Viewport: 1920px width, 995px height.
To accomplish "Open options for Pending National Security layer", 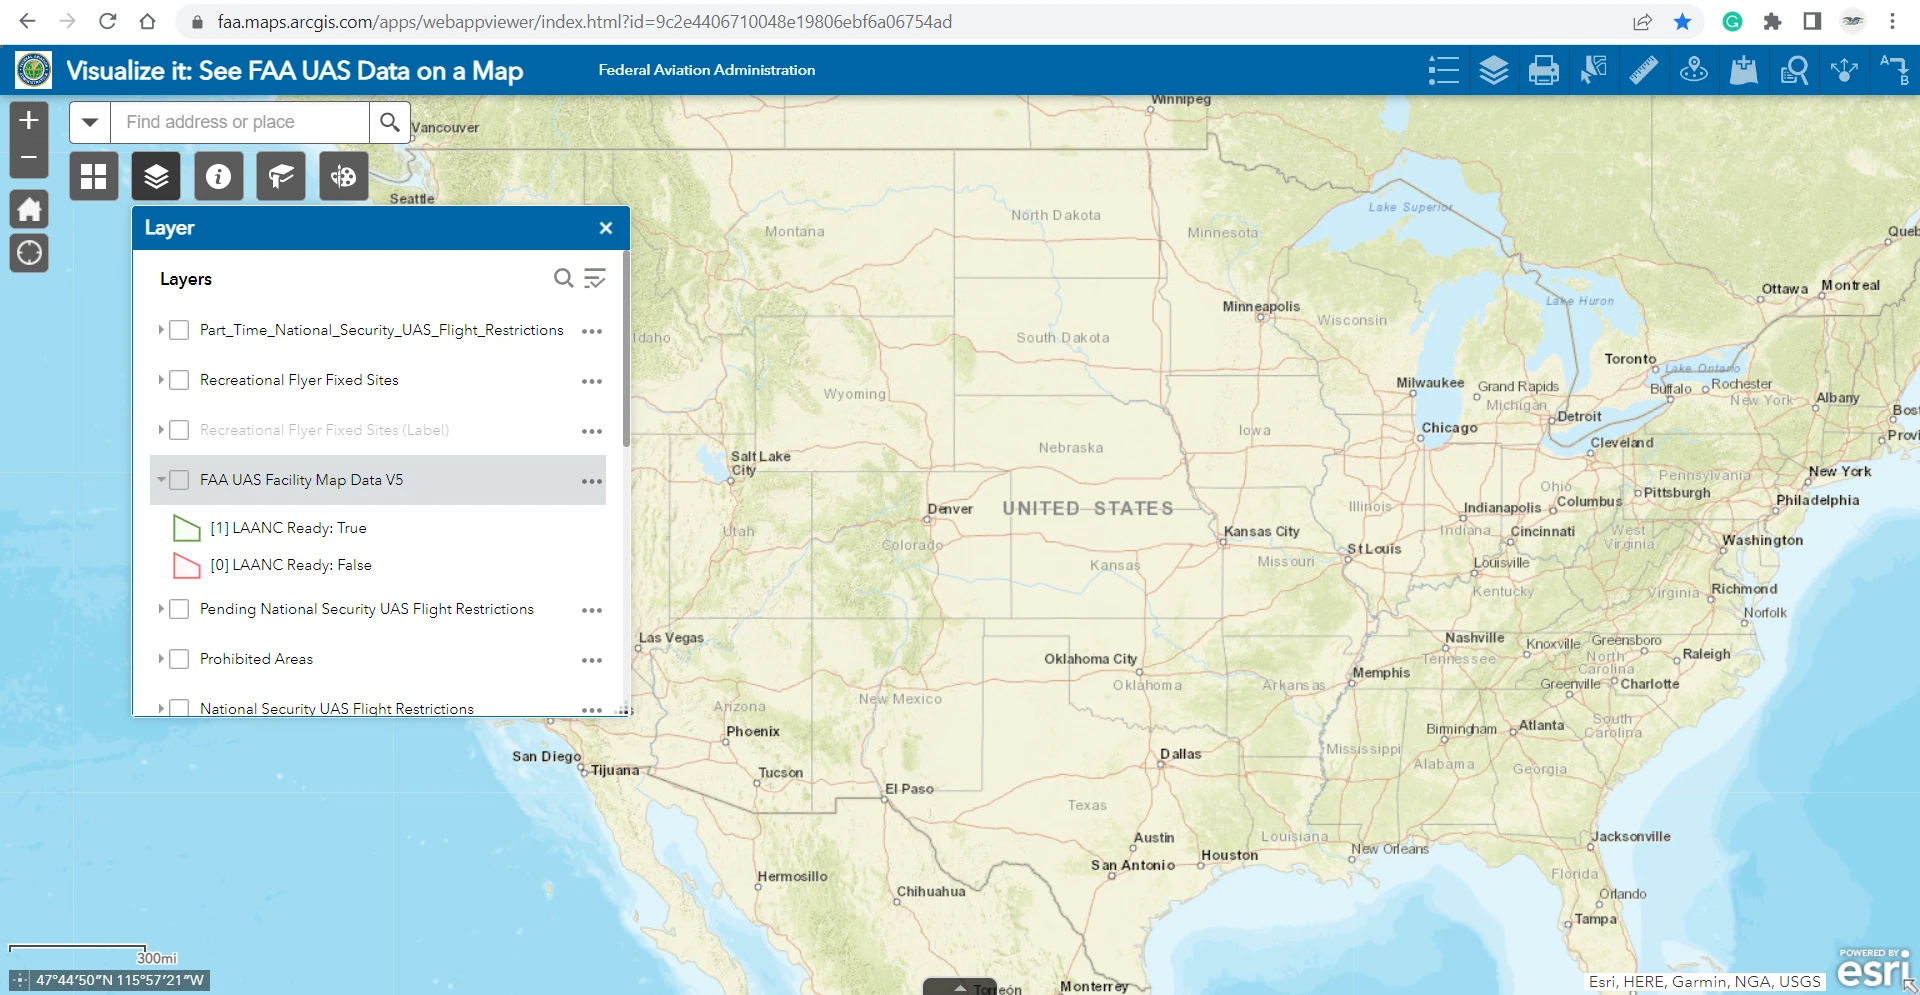I will pos(592,610).
